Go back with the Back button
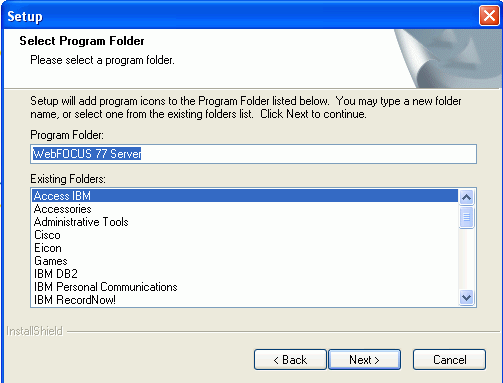The height and width of the screenshot is (383, 503). [x=290, y=360]
